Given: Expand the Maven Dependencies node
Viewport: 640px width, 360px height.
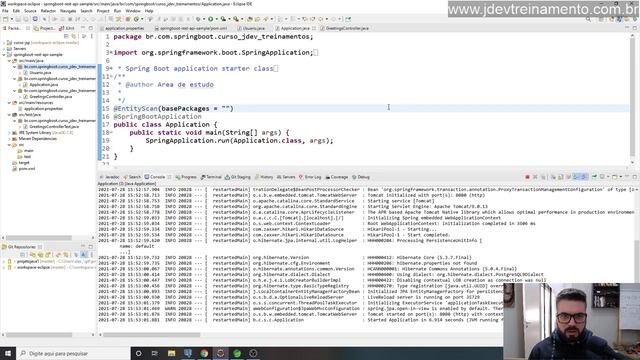Looking at the screenshot, I should 9,139.
